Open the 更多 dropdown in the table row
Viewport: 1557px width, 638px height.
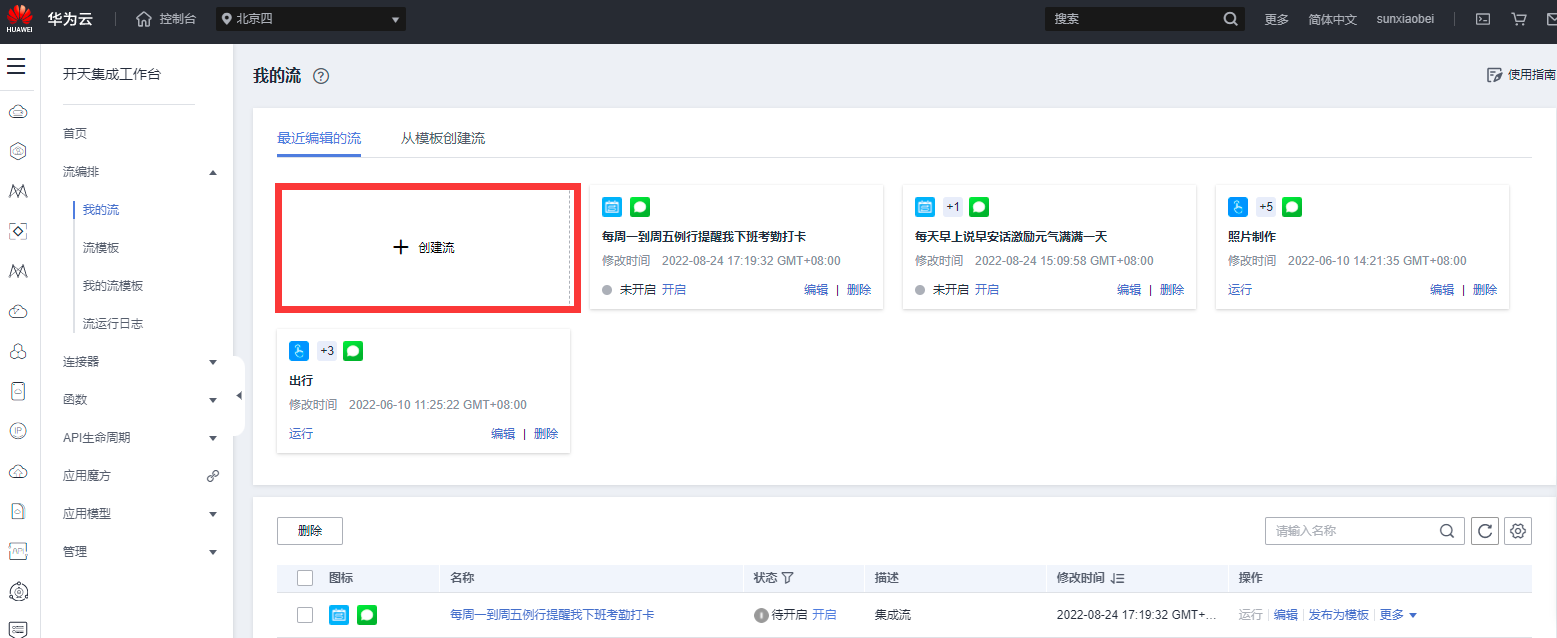coord(1398,615)
